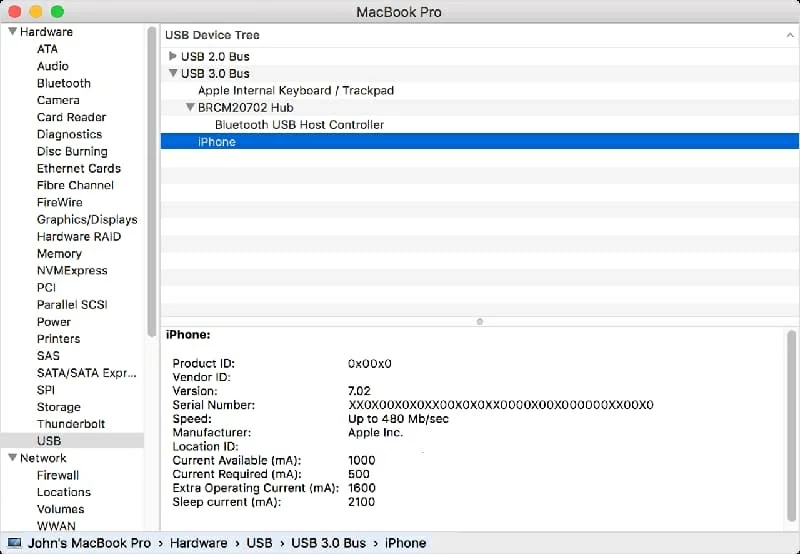Expand the USB 2.0 Bus tree

(173, 56)
